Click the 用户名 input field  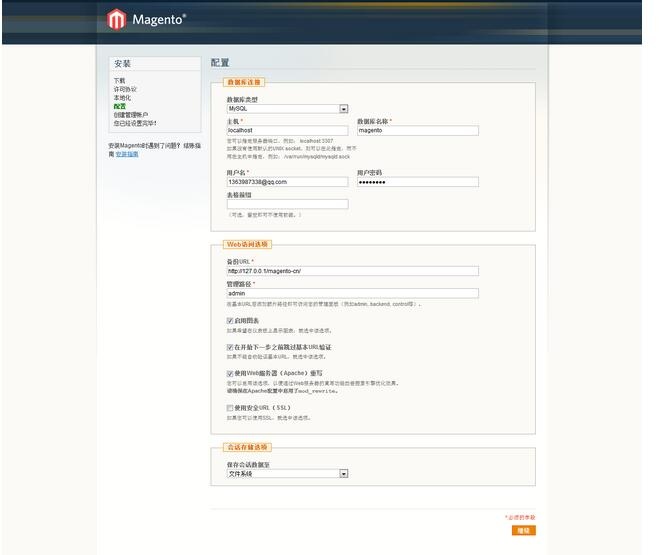coord(287,182)
